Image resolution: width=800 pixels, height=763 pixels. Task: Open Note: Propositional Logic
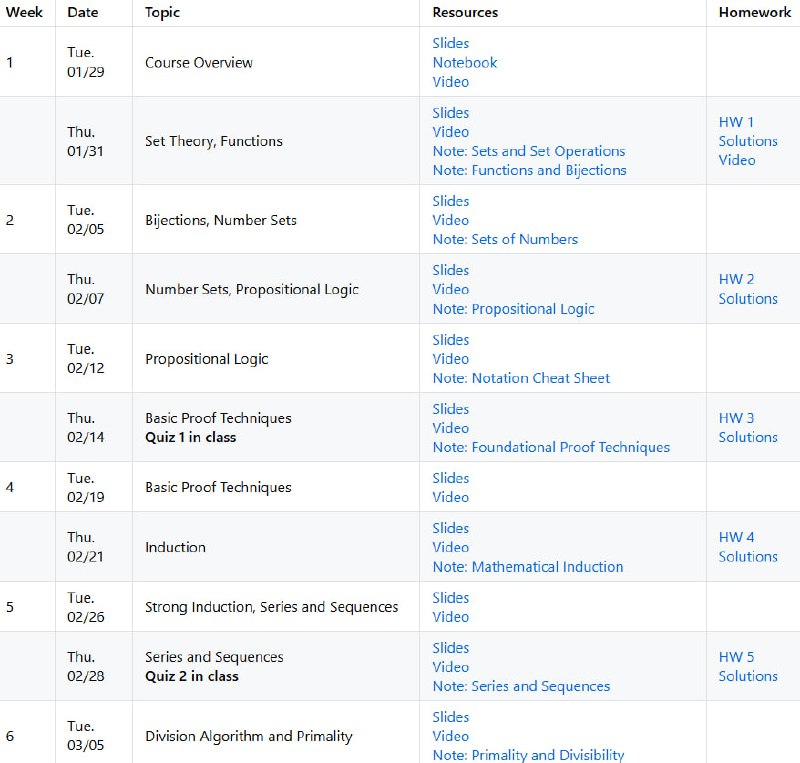[x=513, y=309]
